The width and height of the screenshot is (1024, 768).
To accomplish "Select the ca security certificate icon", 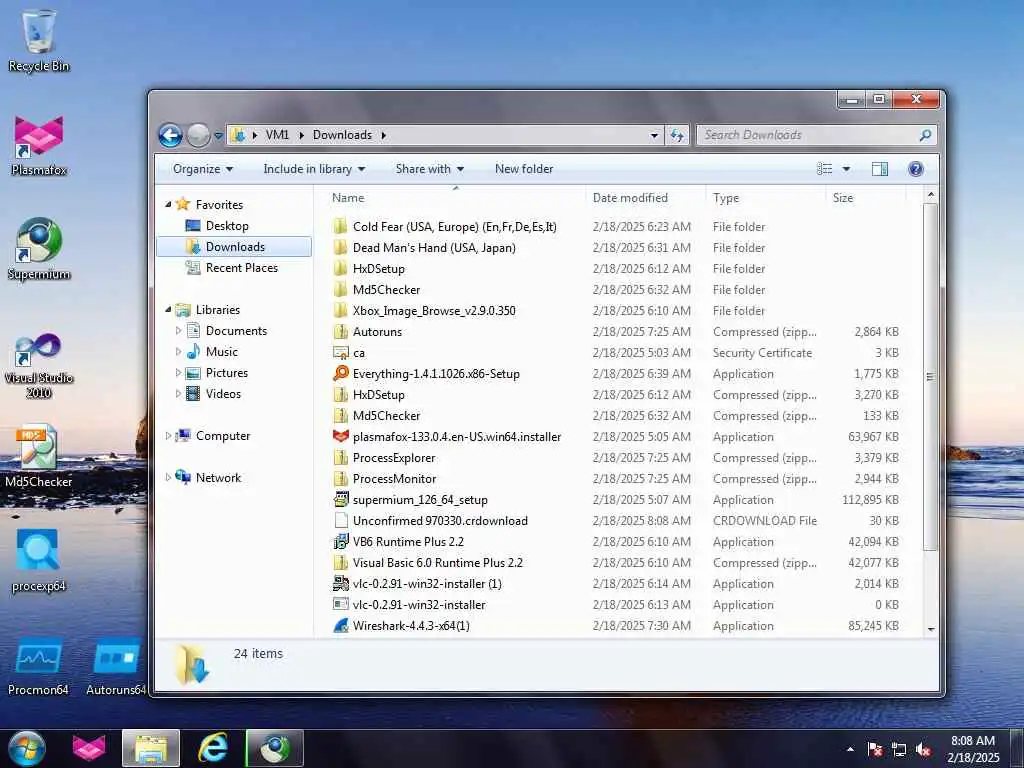I will point(340,353).
